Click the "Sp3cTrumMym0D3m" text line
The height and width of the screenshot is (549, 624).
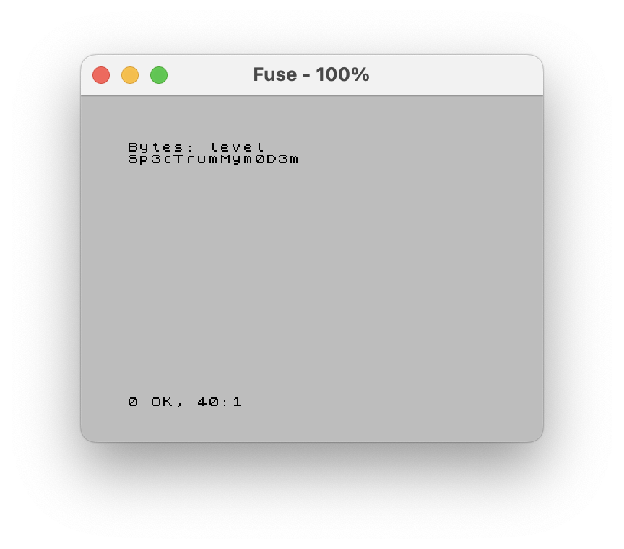pos(213,159)
